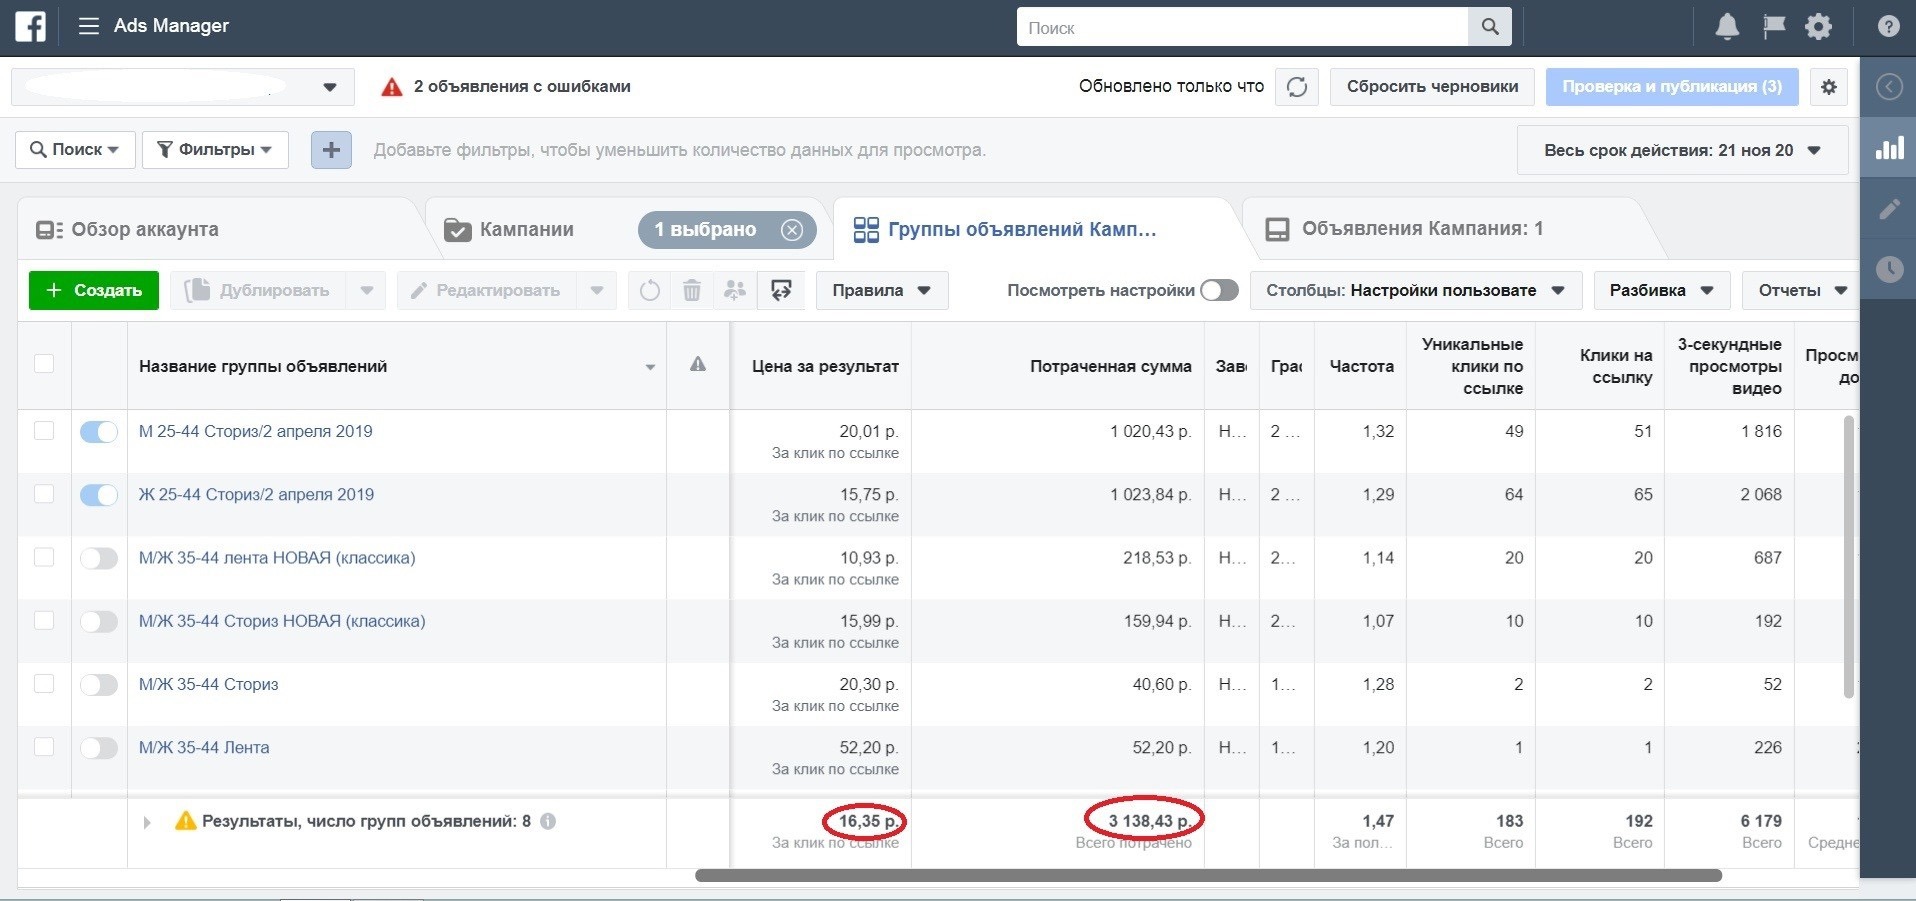Click the refresh data icon

coord(1297,87)
